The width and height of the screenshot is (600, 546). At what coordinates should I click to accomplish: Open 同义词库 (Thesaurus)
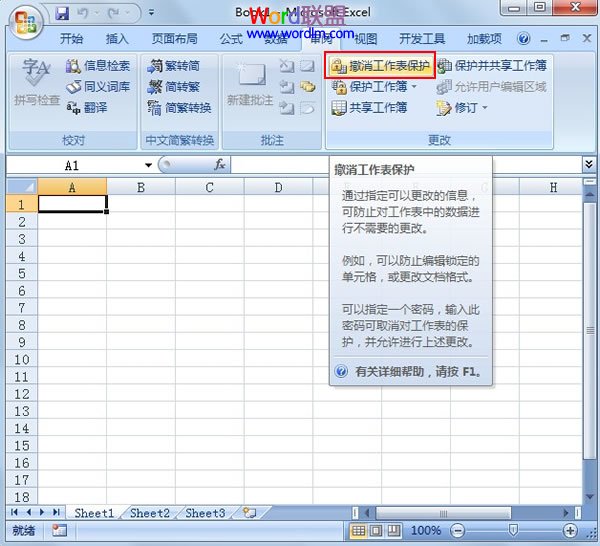click(98, 87)
